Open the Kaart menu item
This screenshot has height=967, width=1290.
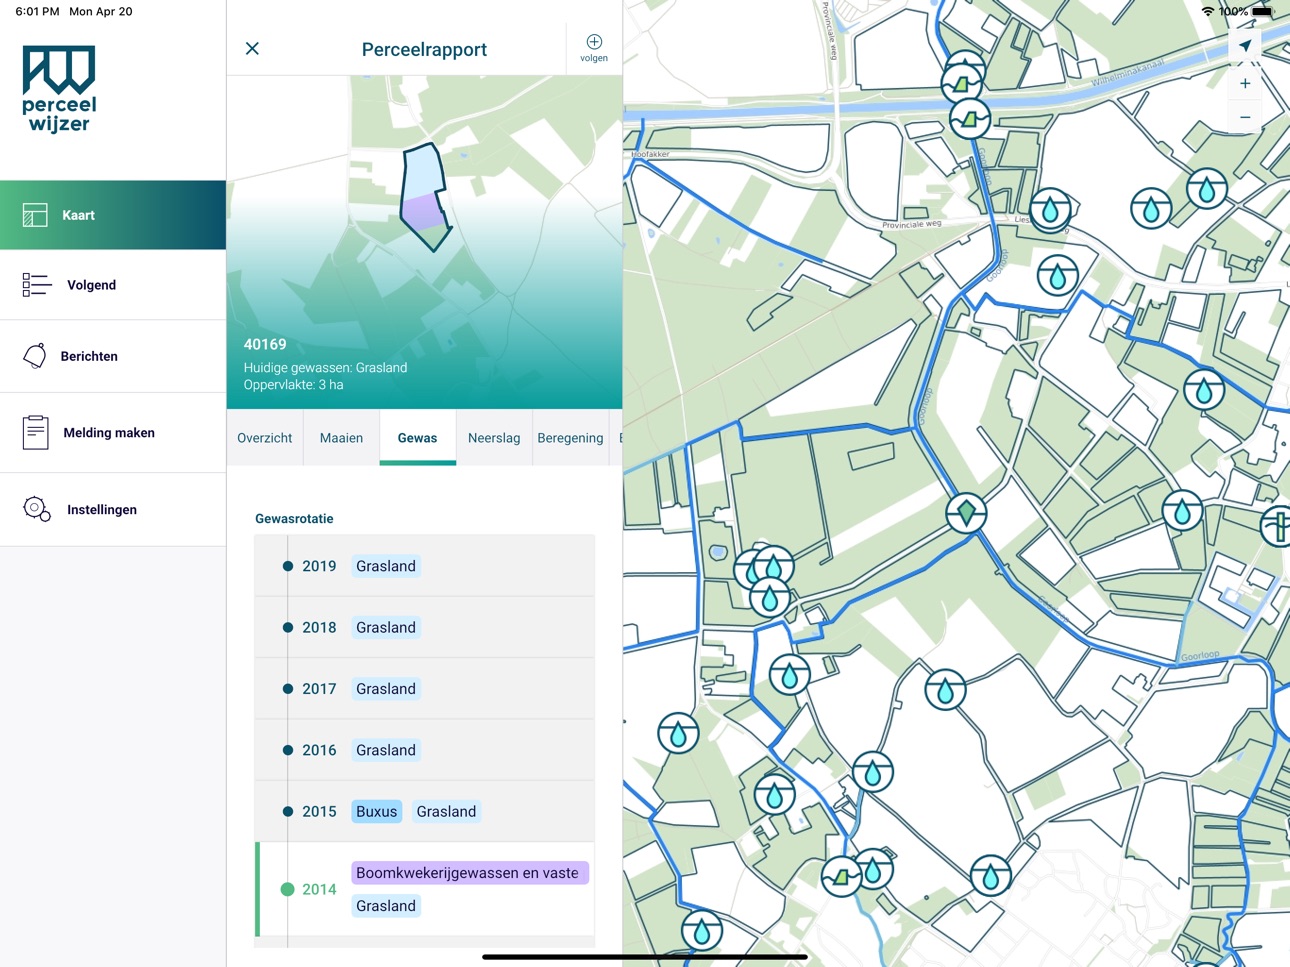(113, 215)
